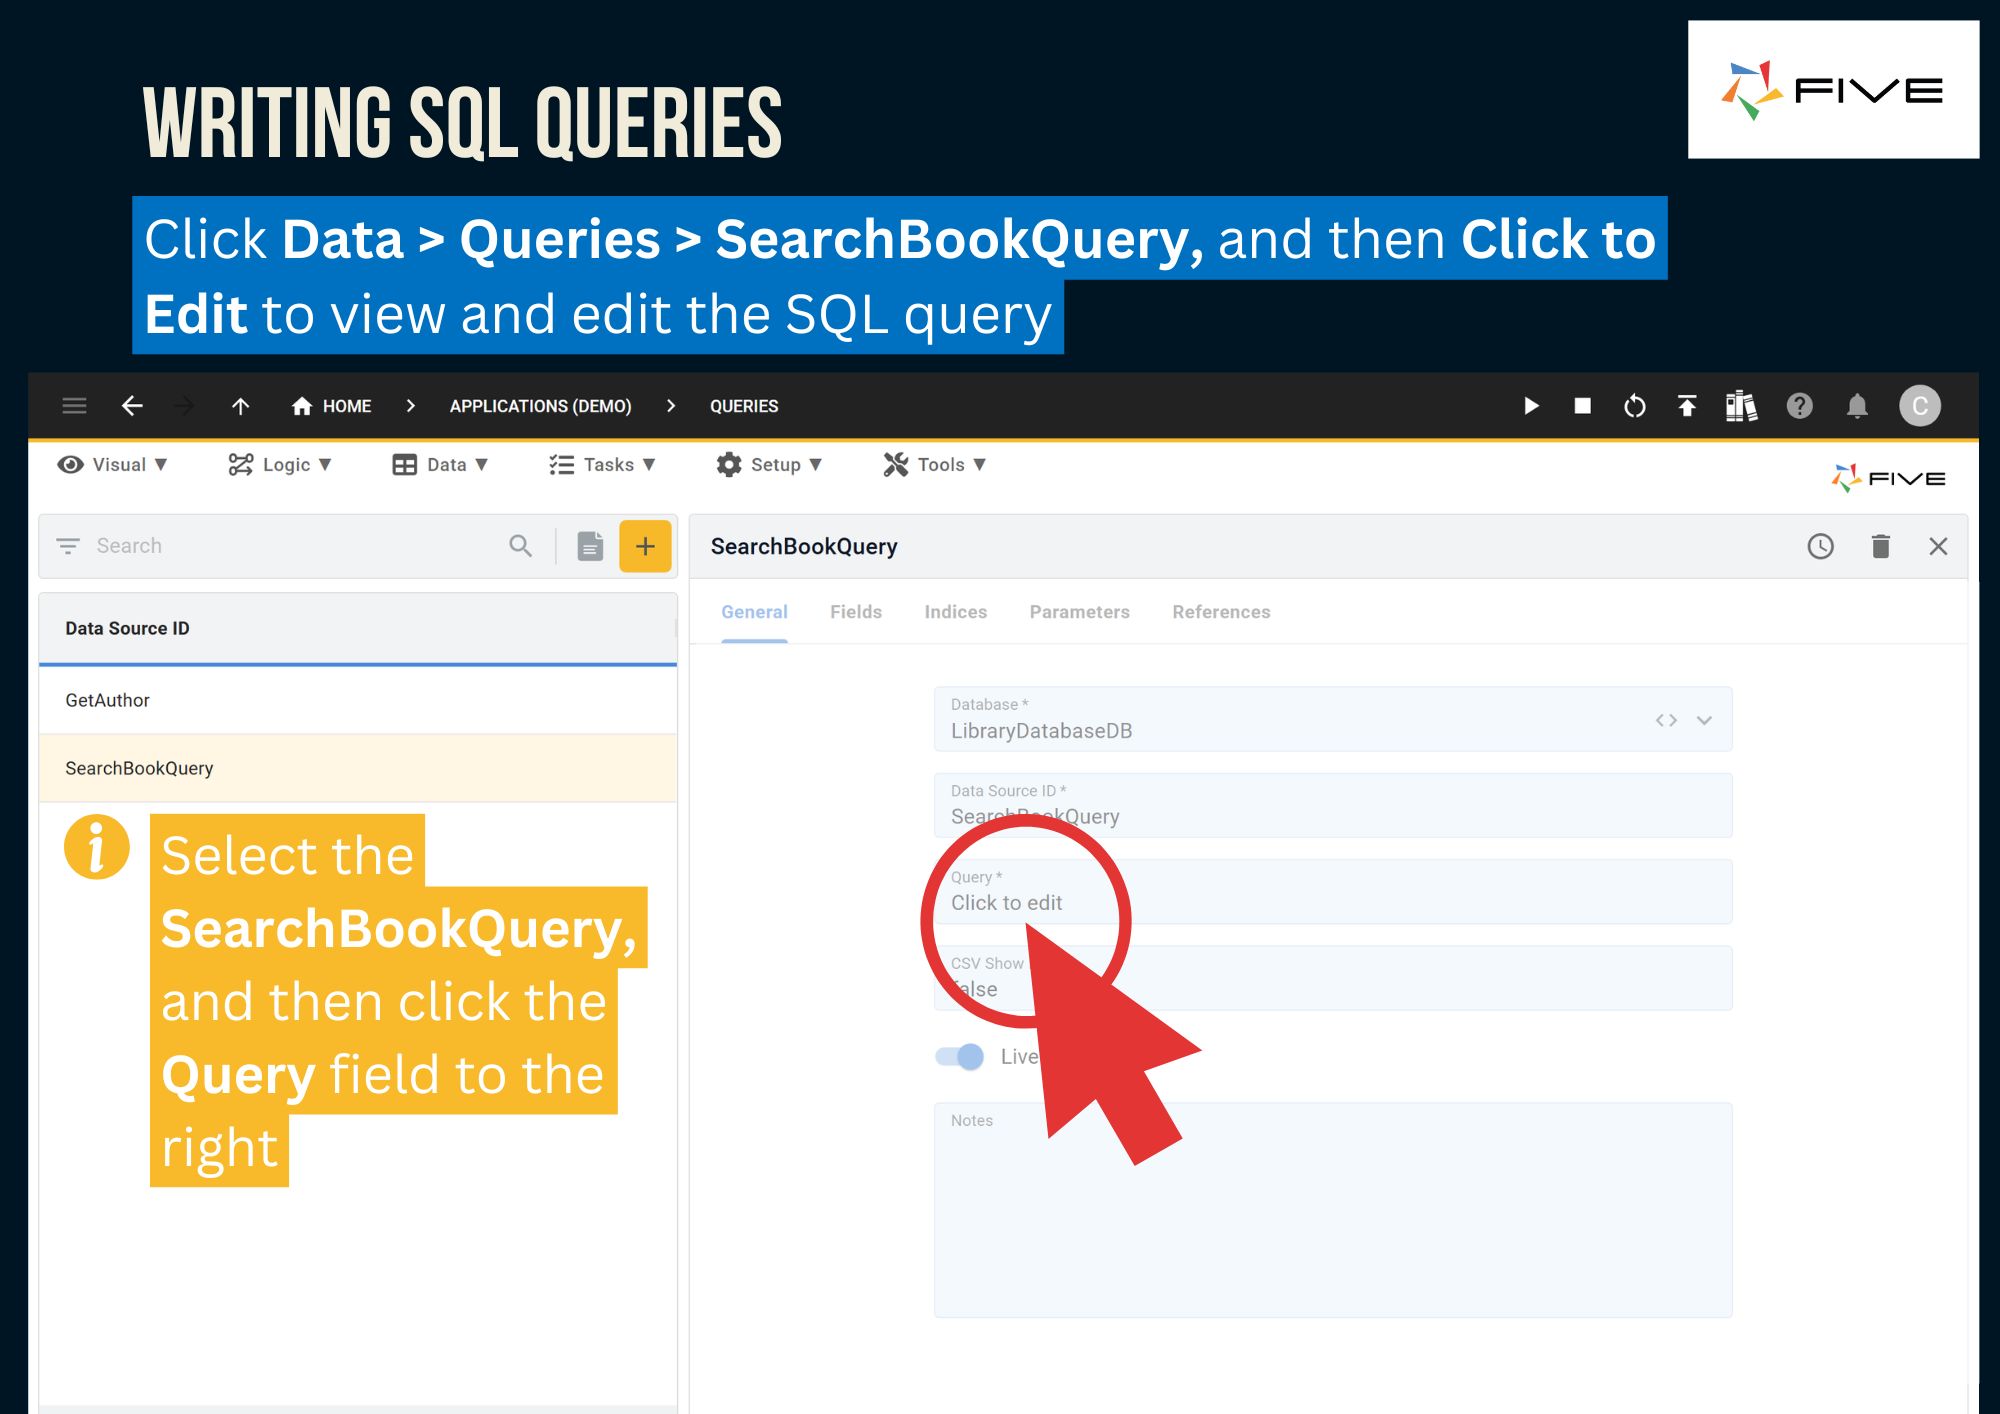Deploy using the upload arrow icon
Viewport: 2000px width, 1414px height.
pyautogui.click(x=1686, y=406)
